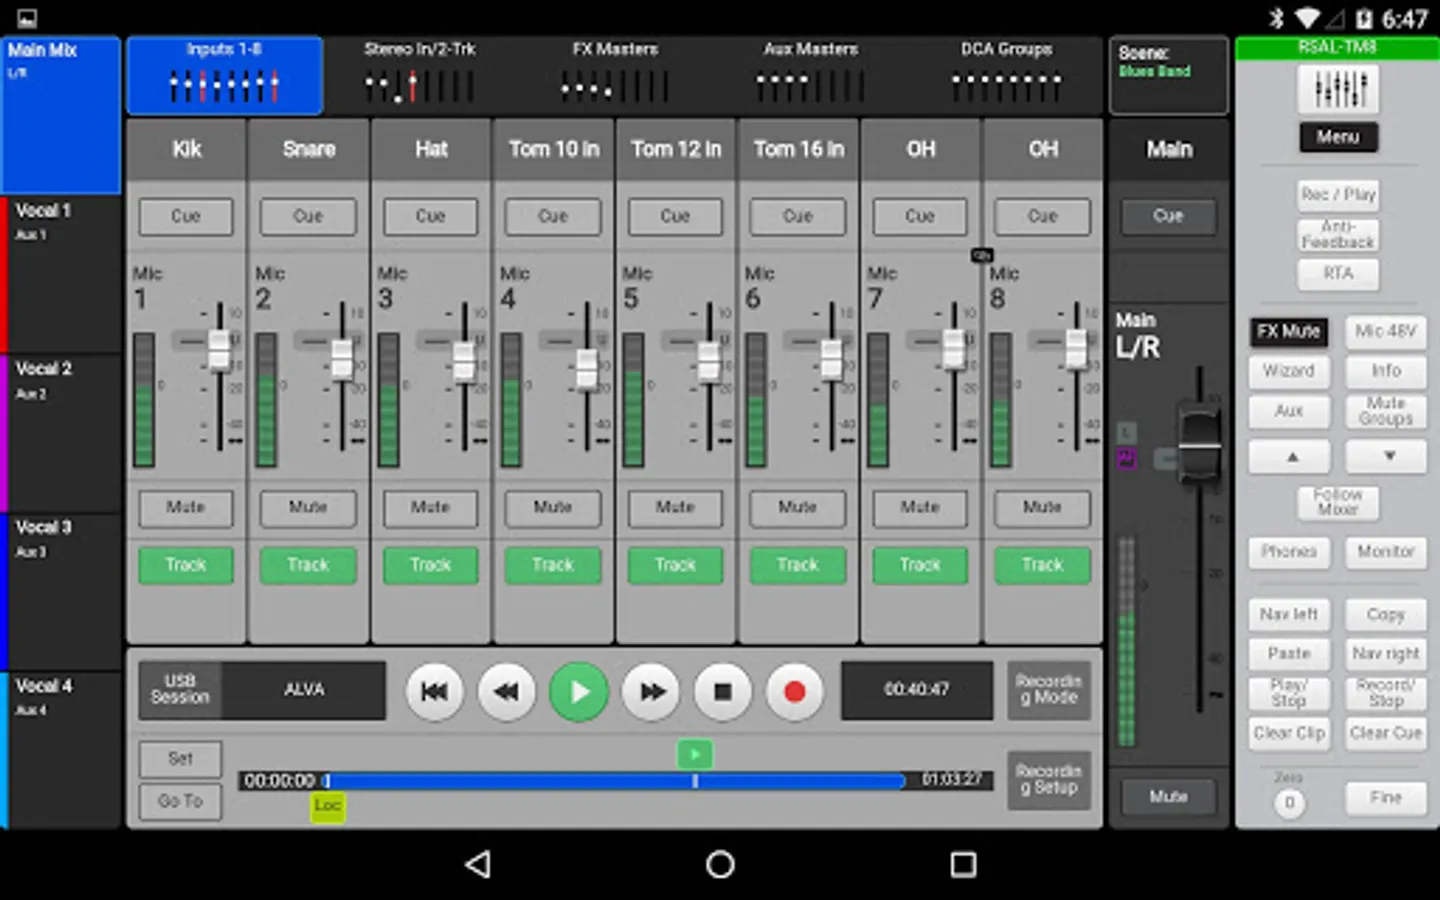Open the Scene Blues Band selector

1168,76
